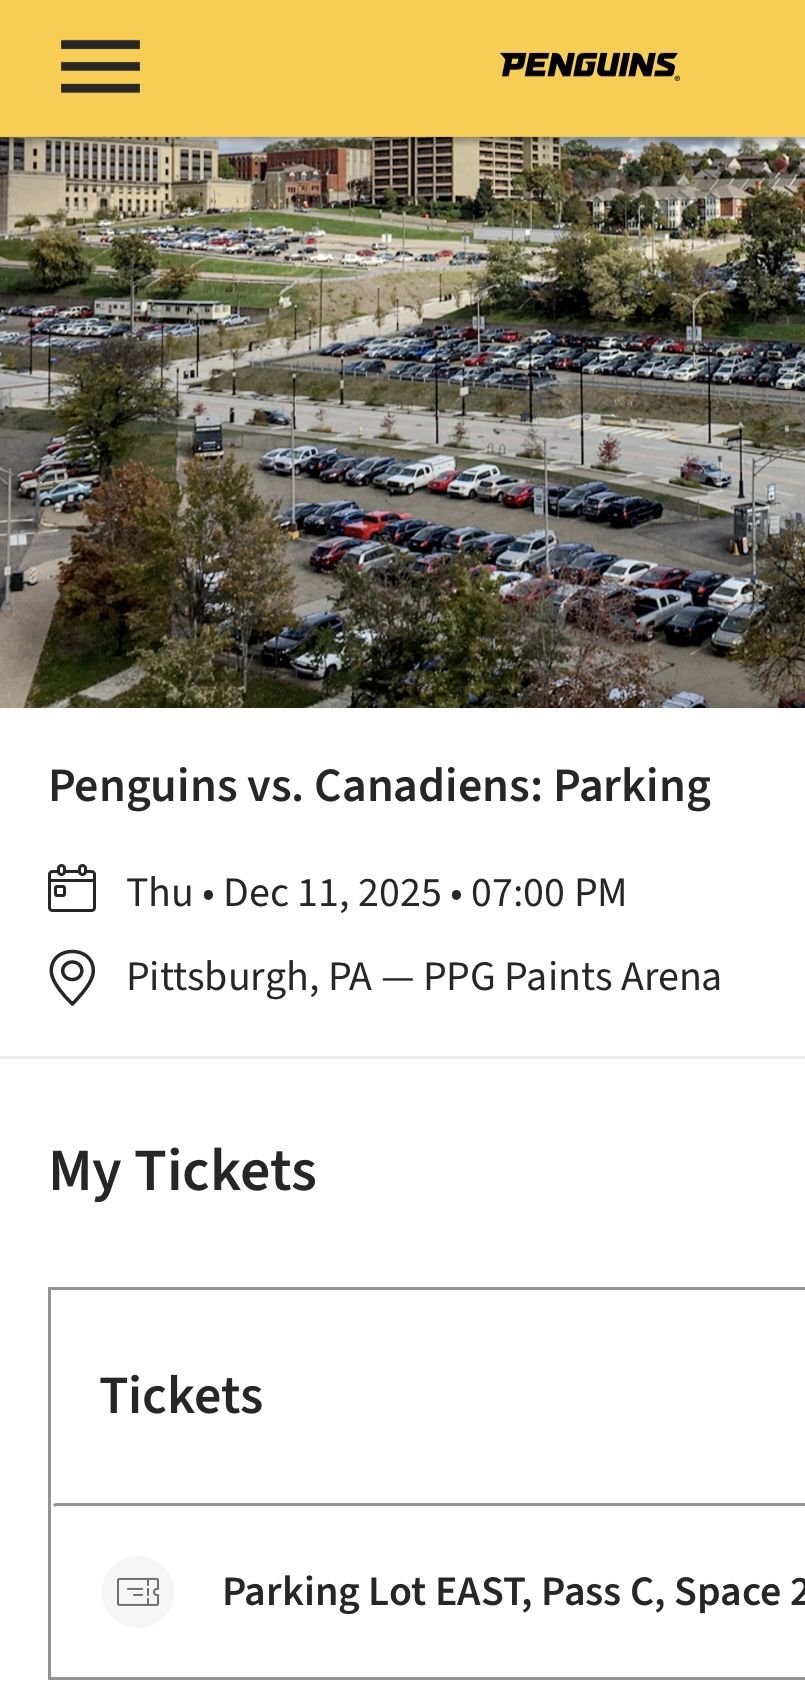Select the calendar icon beside the event date
805x1706 pixels.
tap(72, 889)
